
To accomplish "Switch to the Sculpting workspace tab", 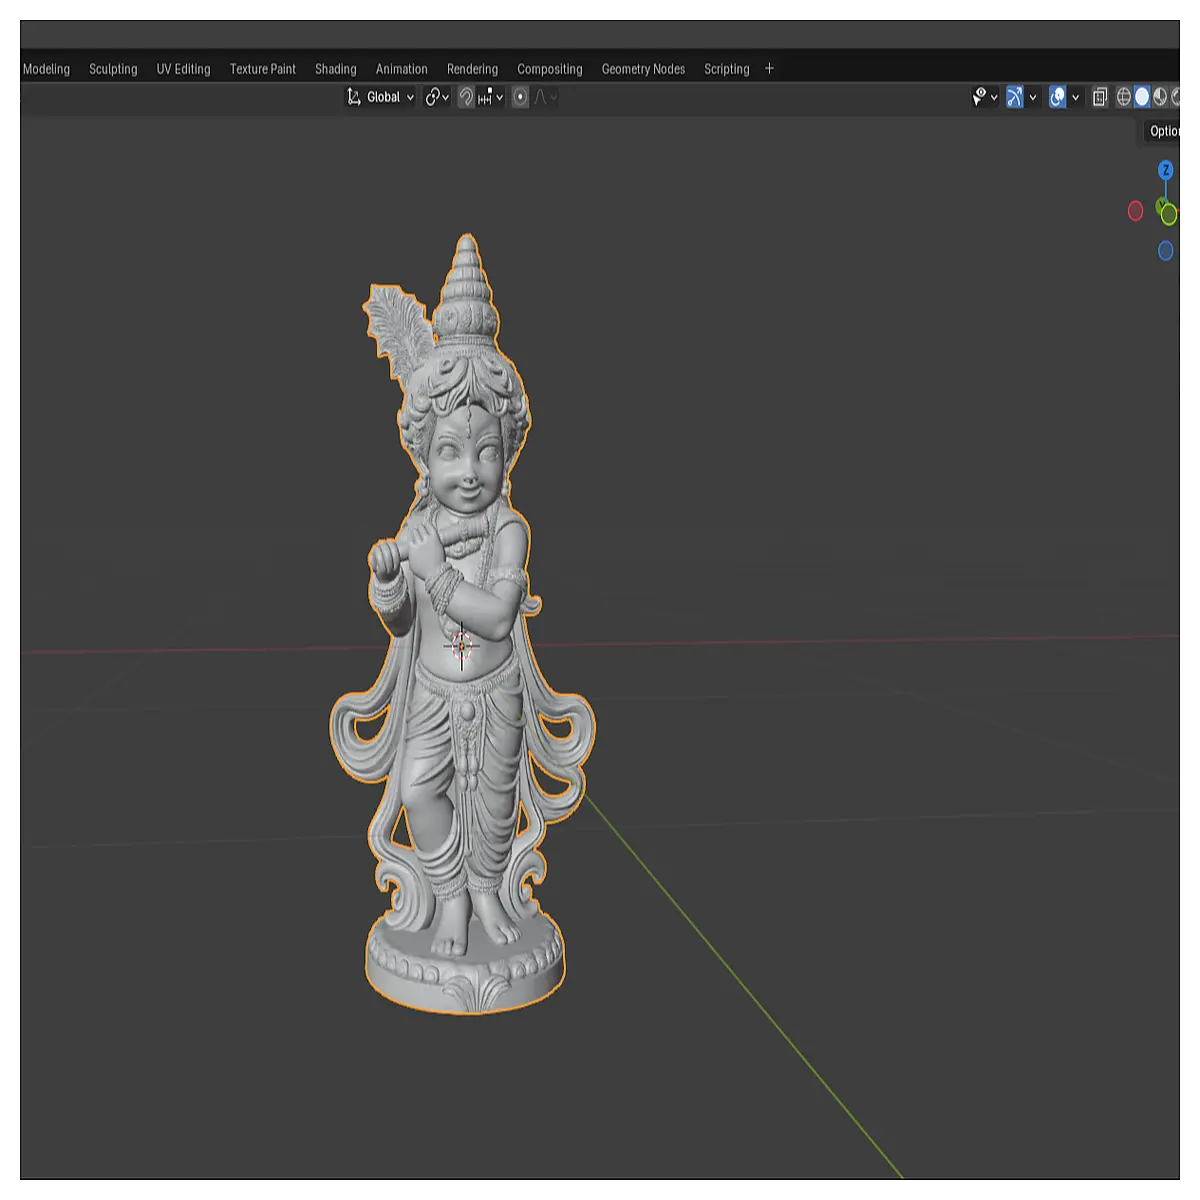I will pos(113,69).
